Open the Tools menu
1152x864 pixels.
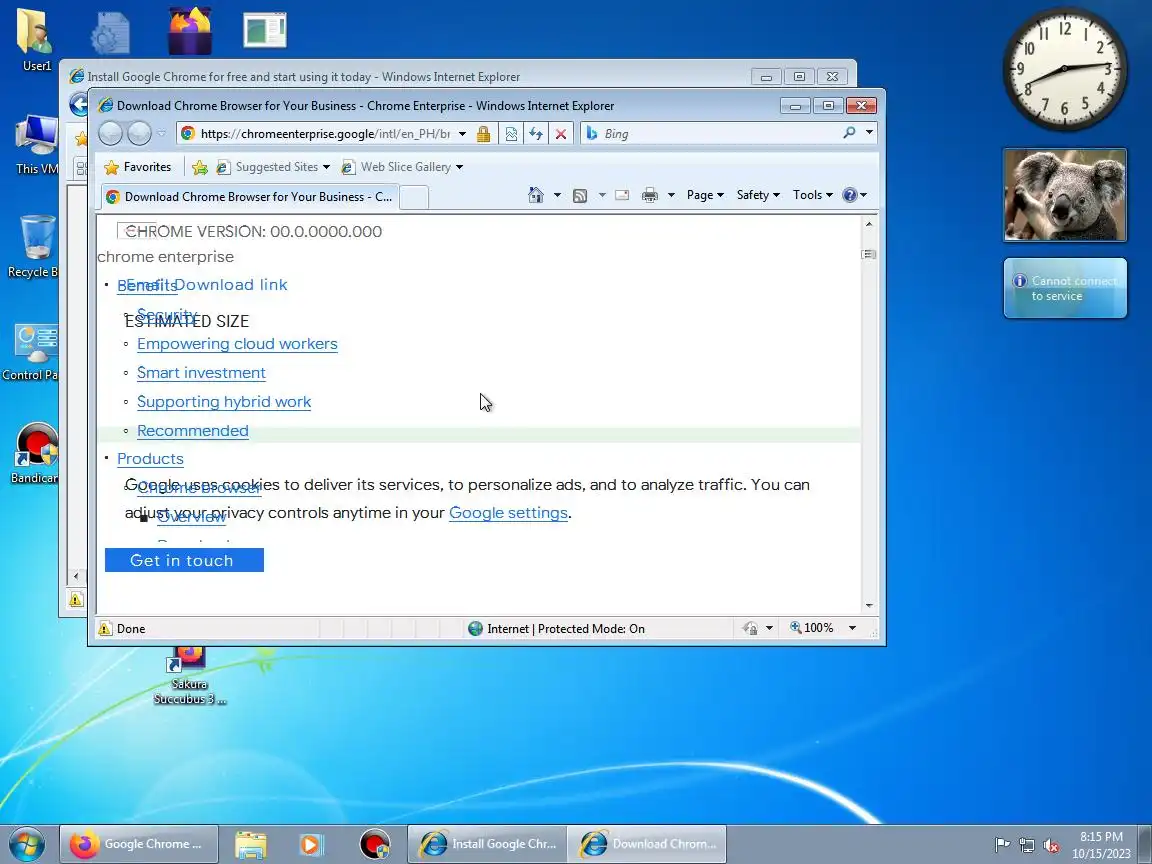coord(813,195)
